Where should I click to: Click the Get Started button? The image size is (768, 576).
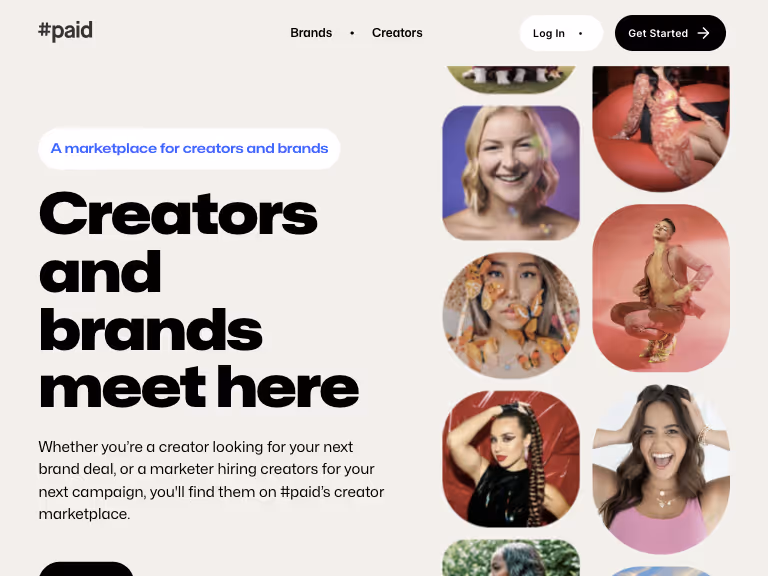pos(670,33)
